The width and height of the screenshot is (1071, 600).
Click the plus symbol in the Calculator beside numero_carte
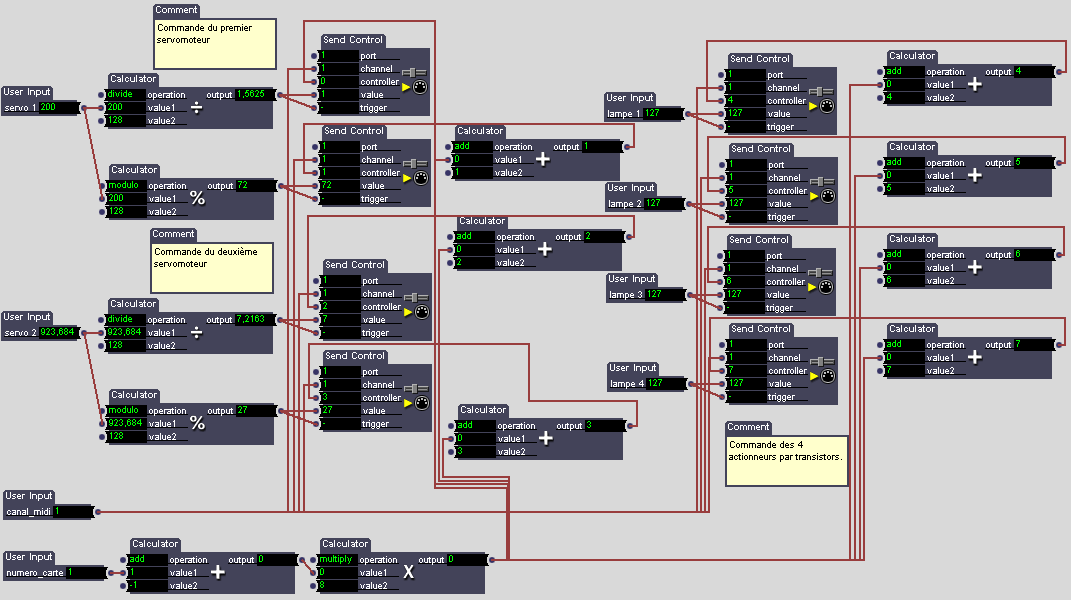(218, 573)
